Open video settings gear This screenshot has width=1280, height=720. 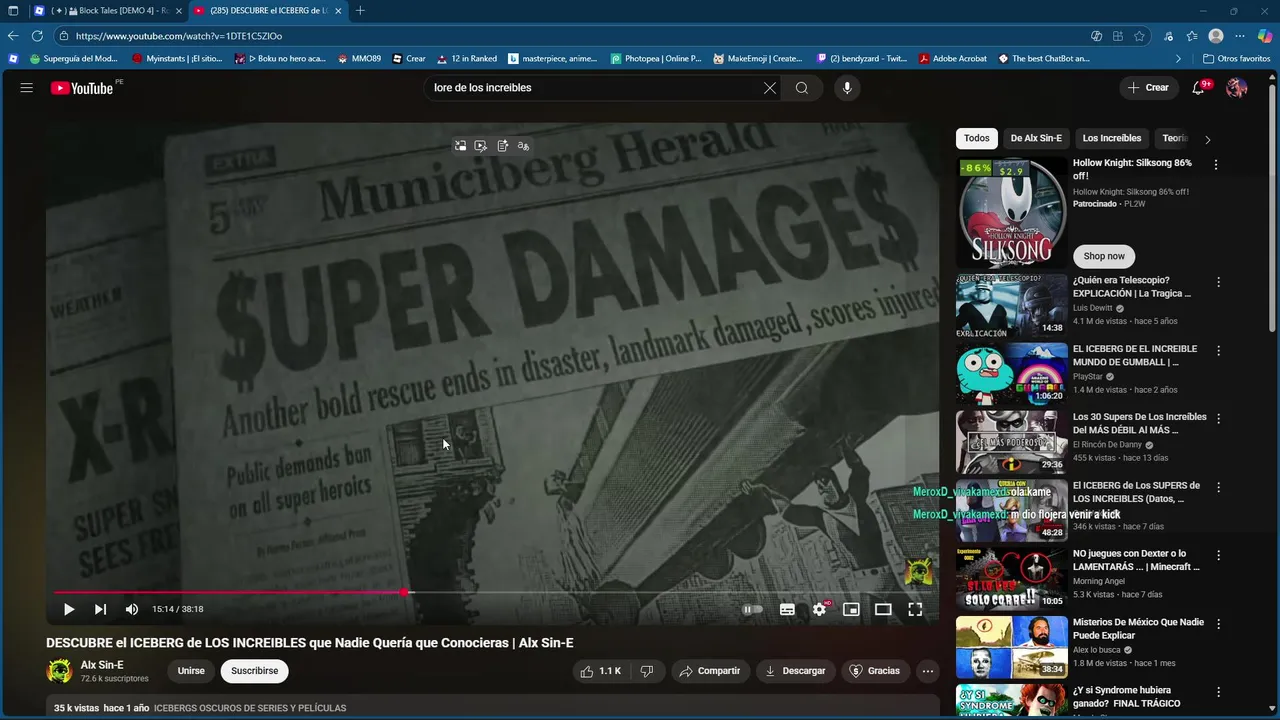point(819,609)
